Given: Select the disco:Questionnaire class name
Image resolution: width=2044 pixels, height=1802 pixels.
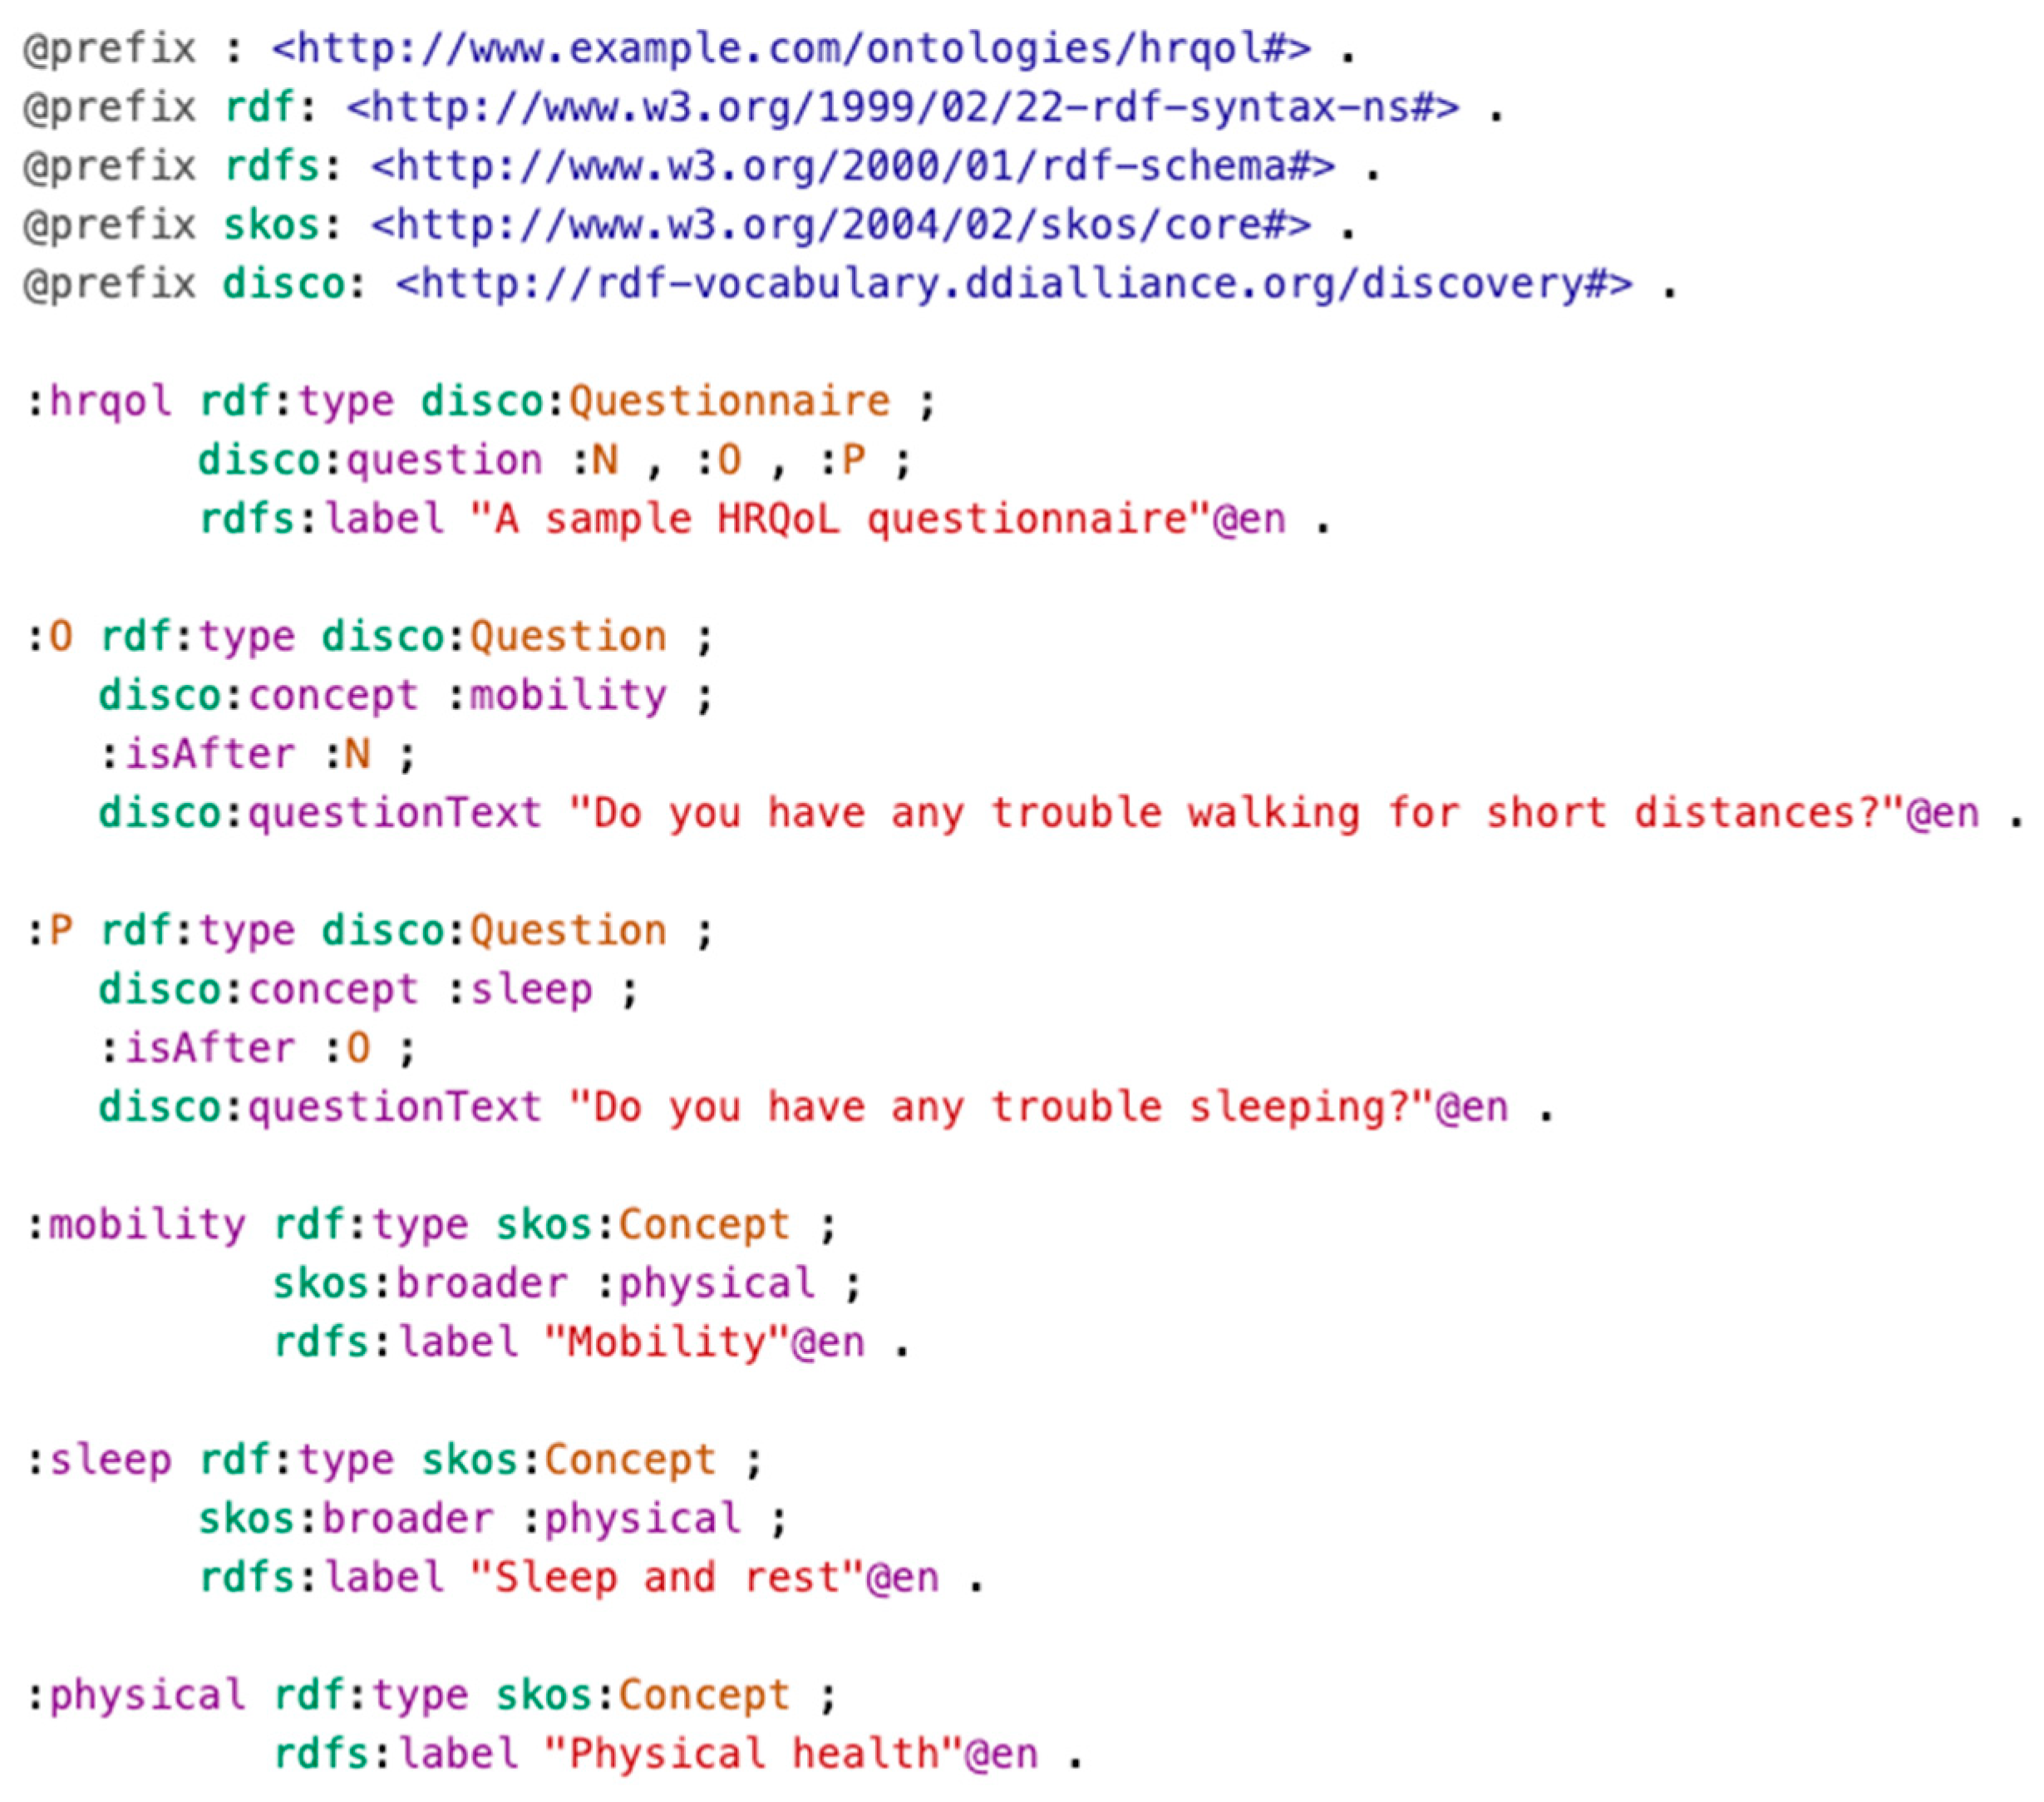Looking at the screenshot, I should click(655, 402).
